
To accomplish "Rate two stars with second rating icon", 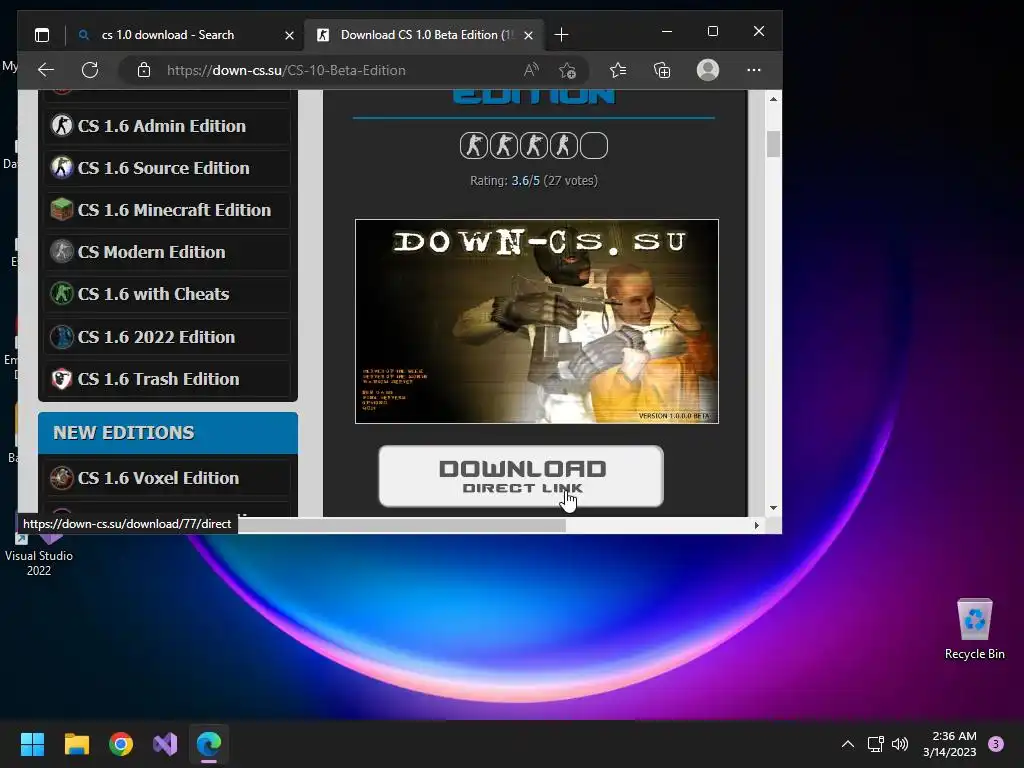I will click(x=504, y=145).
